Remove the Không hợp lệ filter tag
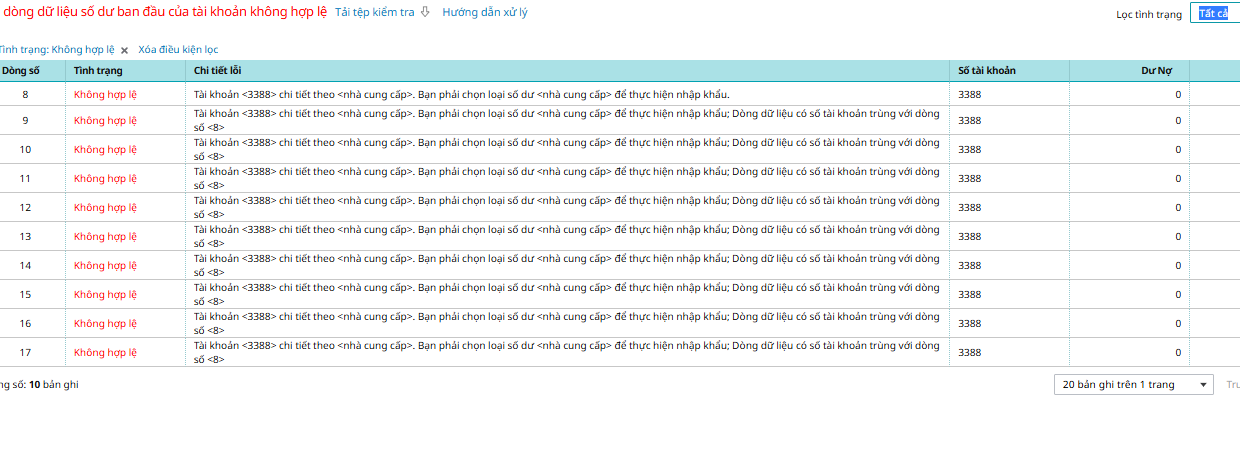Image resolution: width=1240 pixels, height=460 pixels. [124, 50]
